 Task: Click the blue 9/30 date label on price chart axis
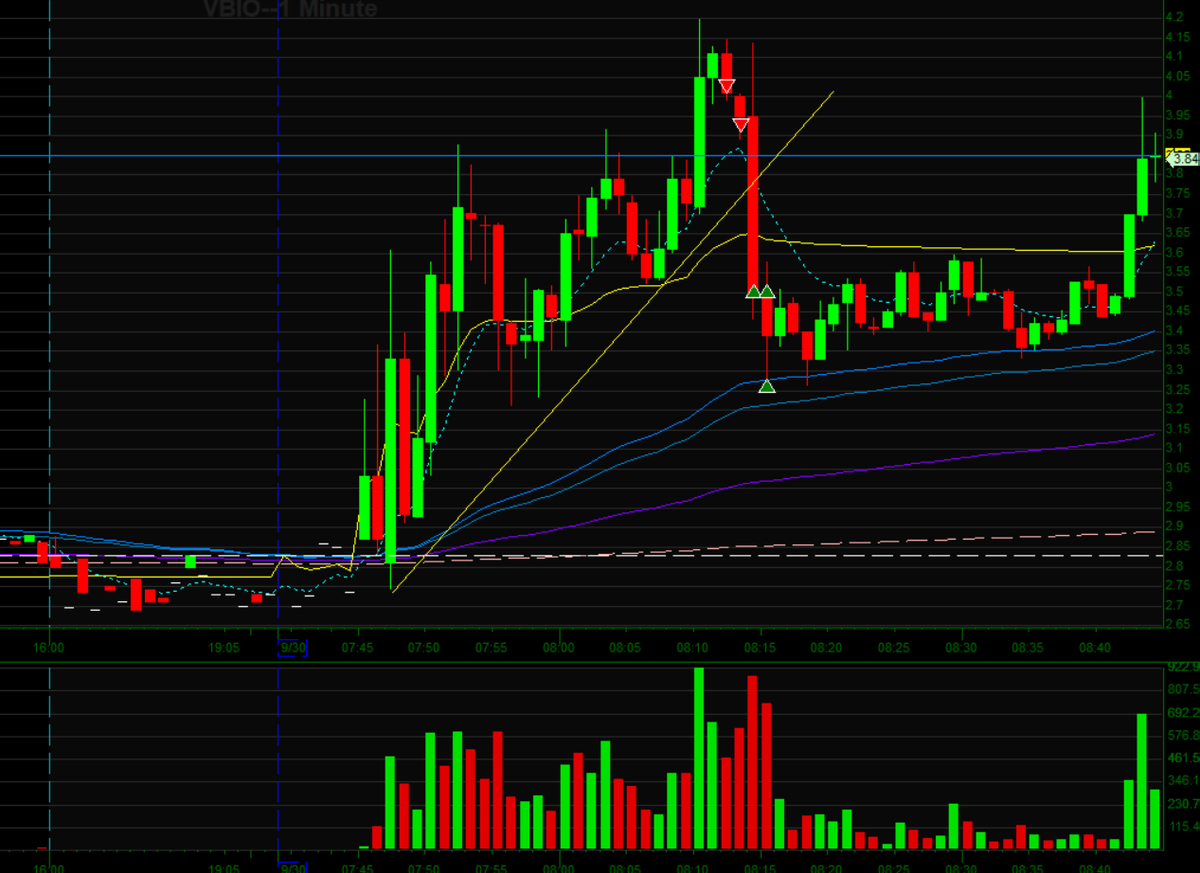coord(293,648)
